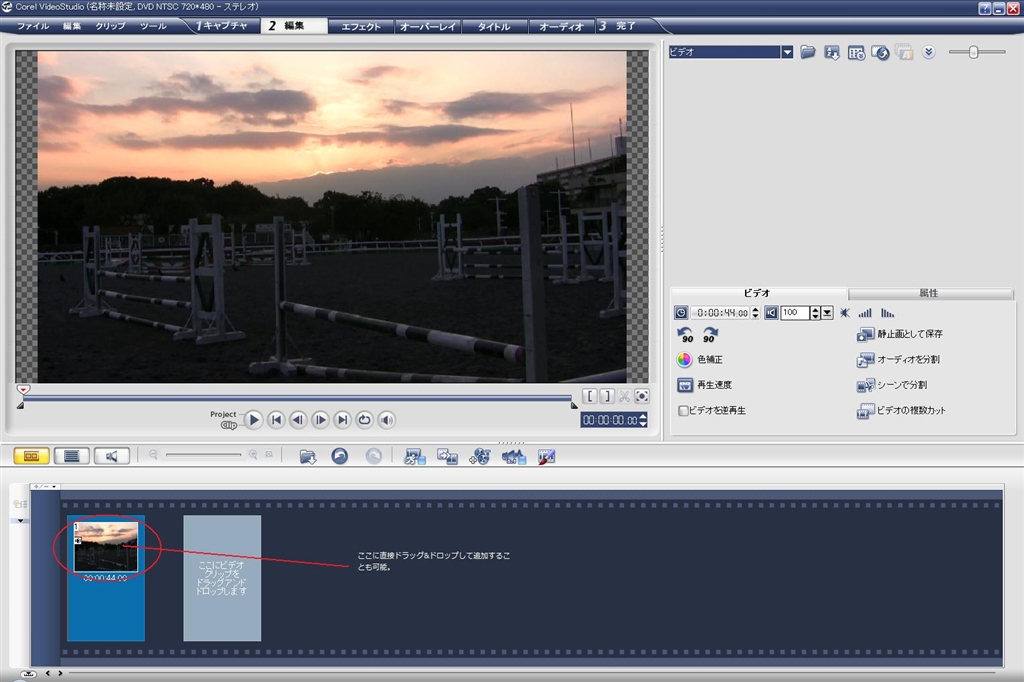This screenshot has height=682, width=1024.
Task: Open the load media folder icon in library
Action: coord(808,52)
